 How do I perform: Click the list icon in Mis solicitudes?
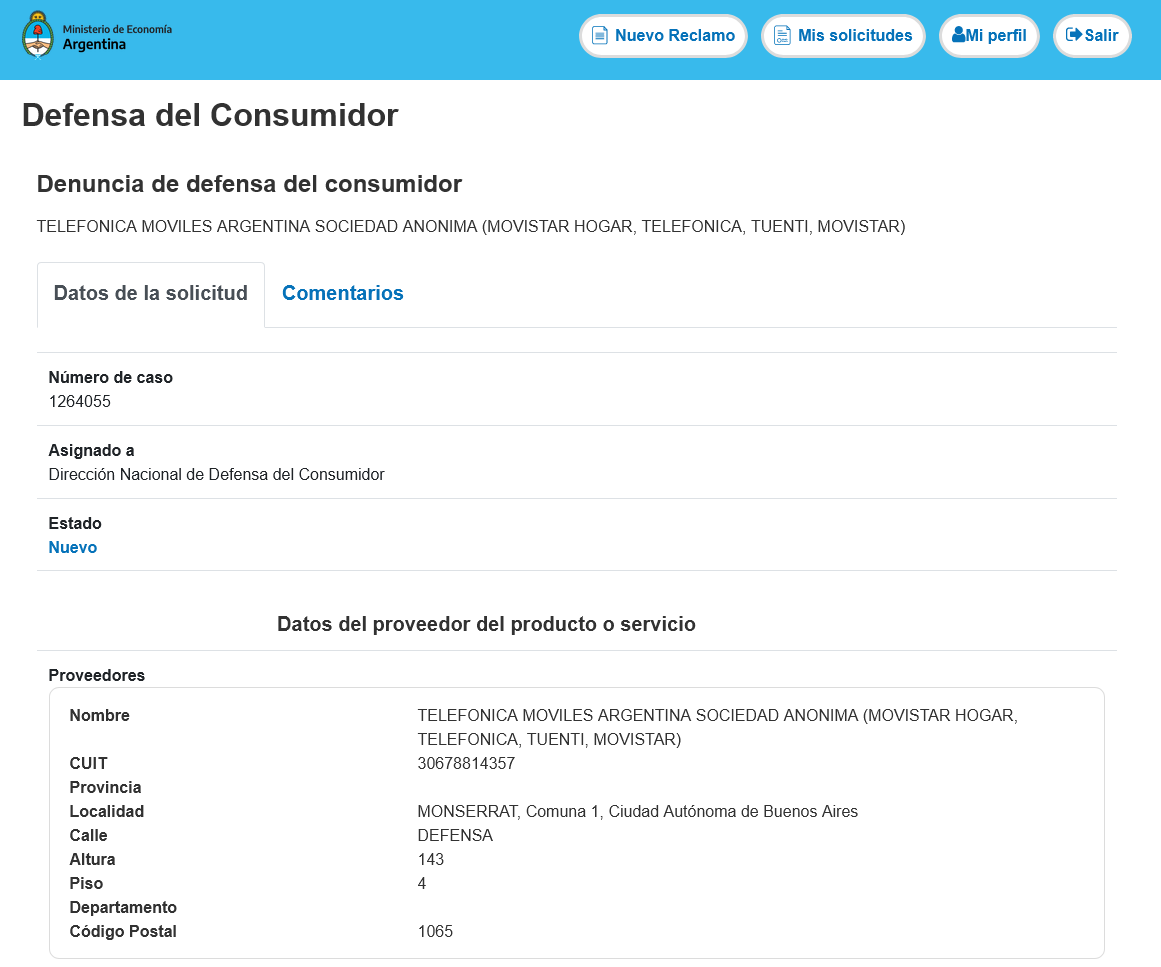pyautogui.click(x=782, y=36)
